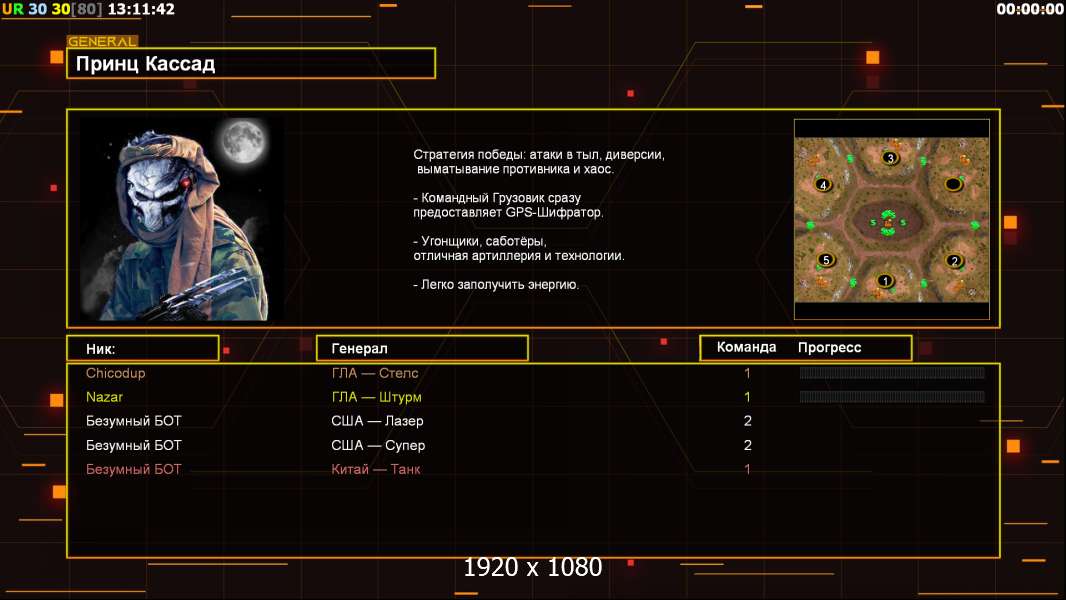Click start position marker 3 on the minimap
Viewport: 1066px width, 600px height.
(x=891, y=158)
